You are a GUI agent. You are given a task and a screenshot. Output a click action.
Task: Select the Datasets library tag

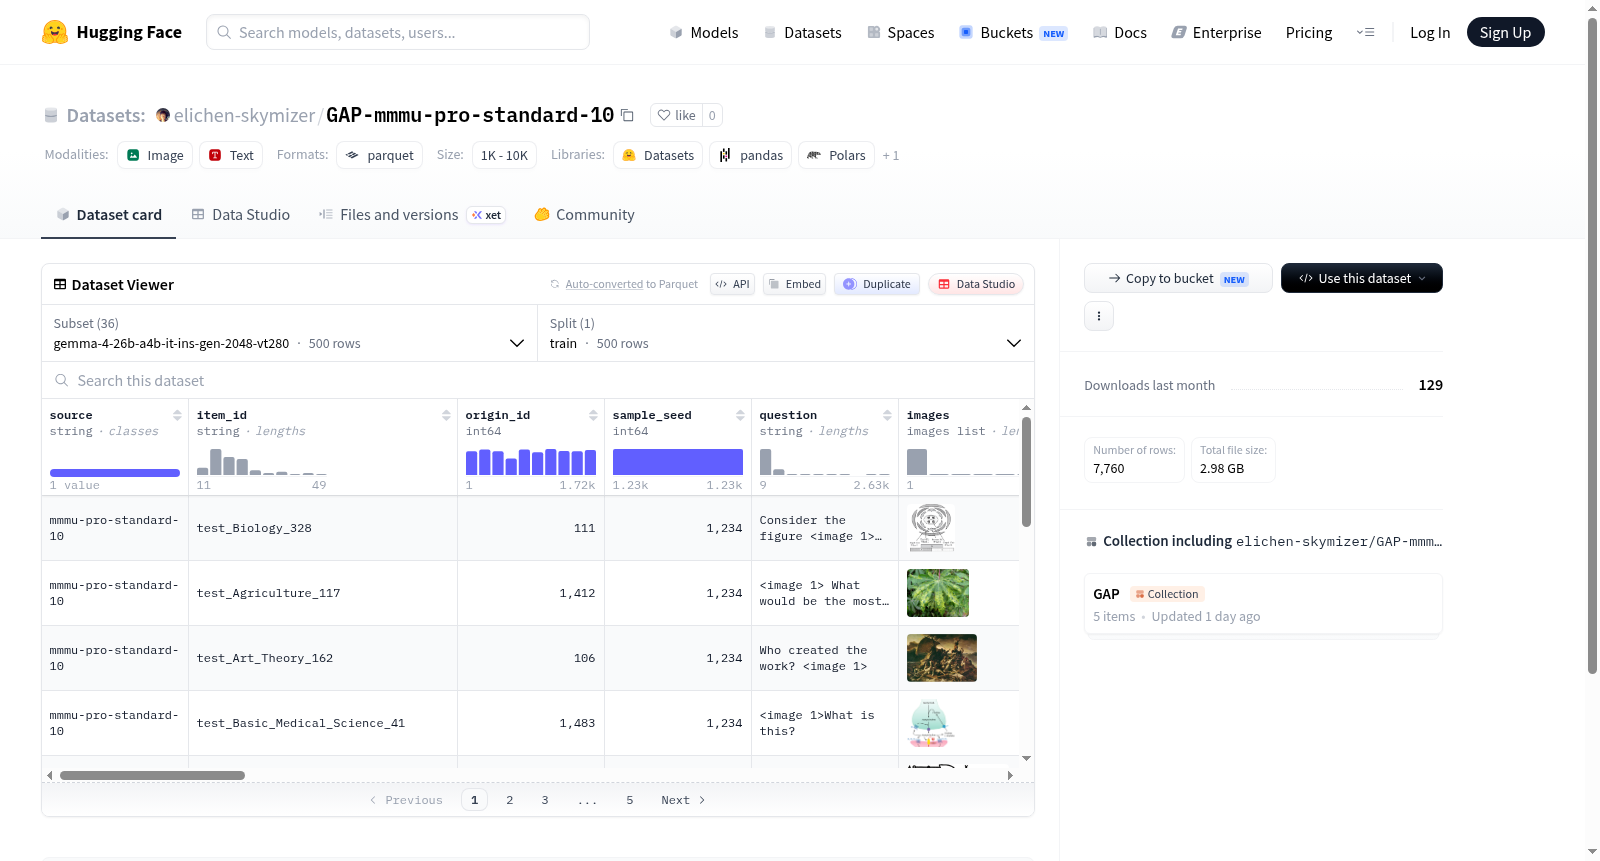(658, 155)
